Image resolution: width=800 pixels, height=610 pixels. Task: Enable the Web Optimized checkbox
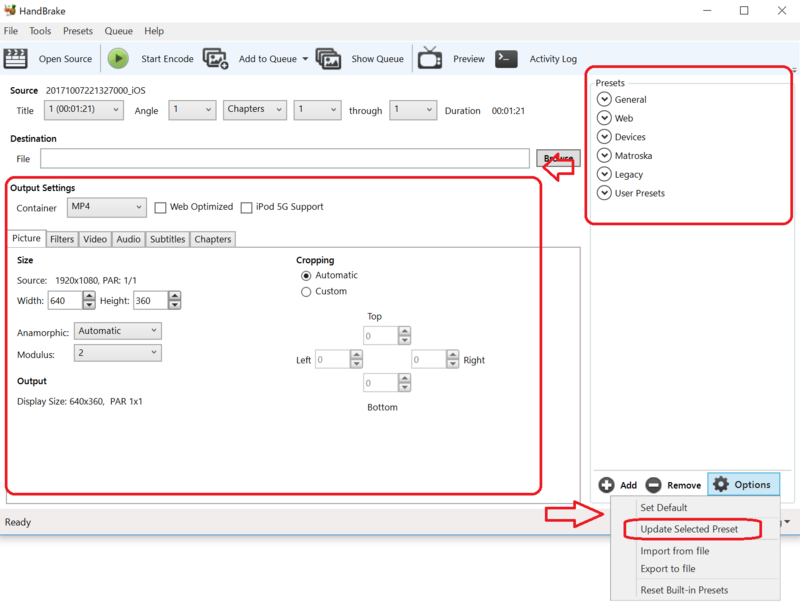(160, 208)
